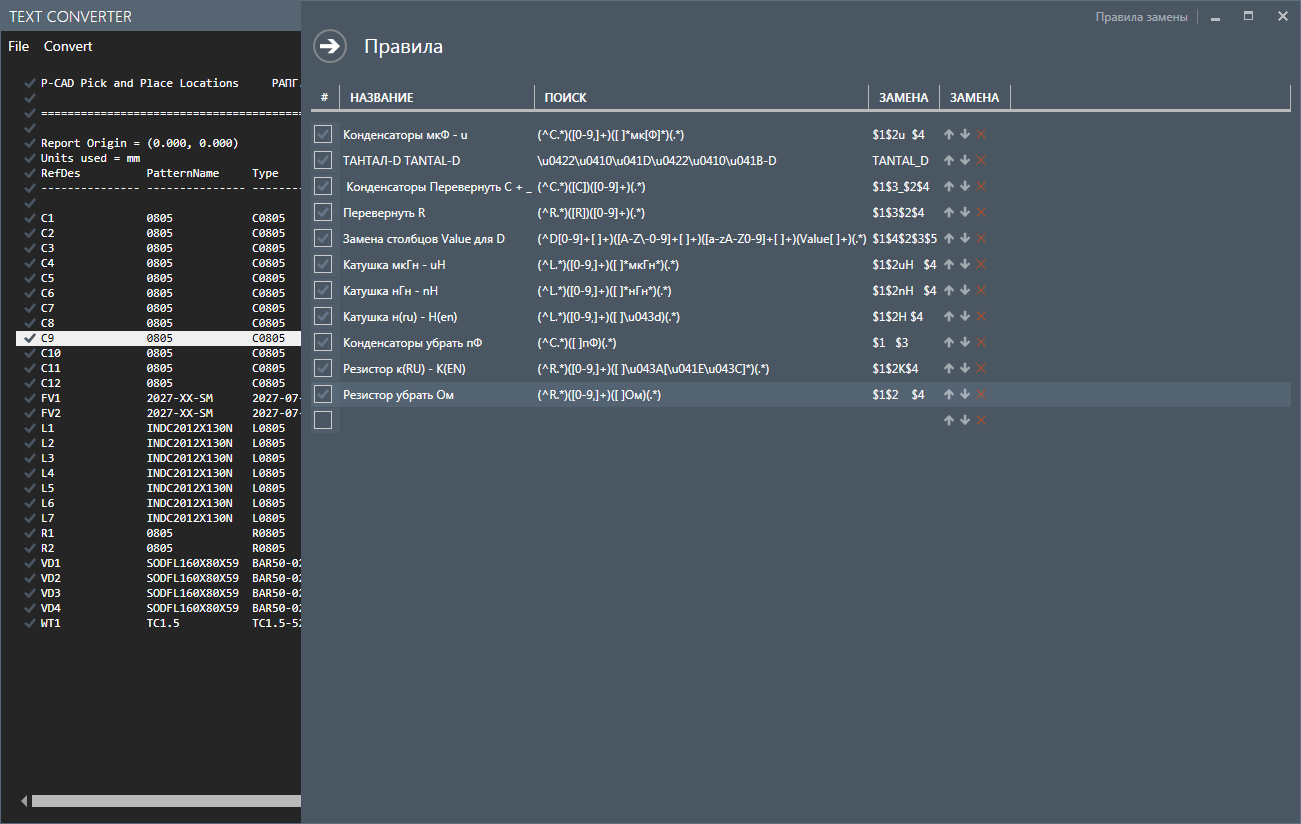Toggle checkbox for Конденсаторы Перевернуть C rule

pos(323,186)
